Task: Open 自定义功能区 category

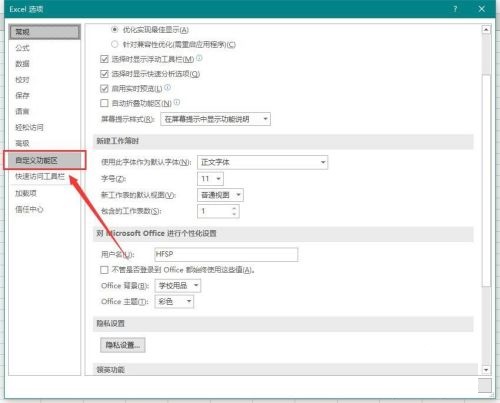Action: [x=45, y=160]
